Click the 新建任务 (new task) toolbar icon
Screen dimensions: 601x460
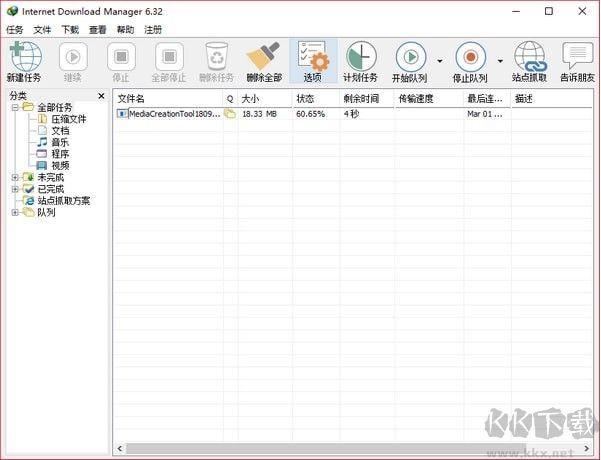[25, 57]
